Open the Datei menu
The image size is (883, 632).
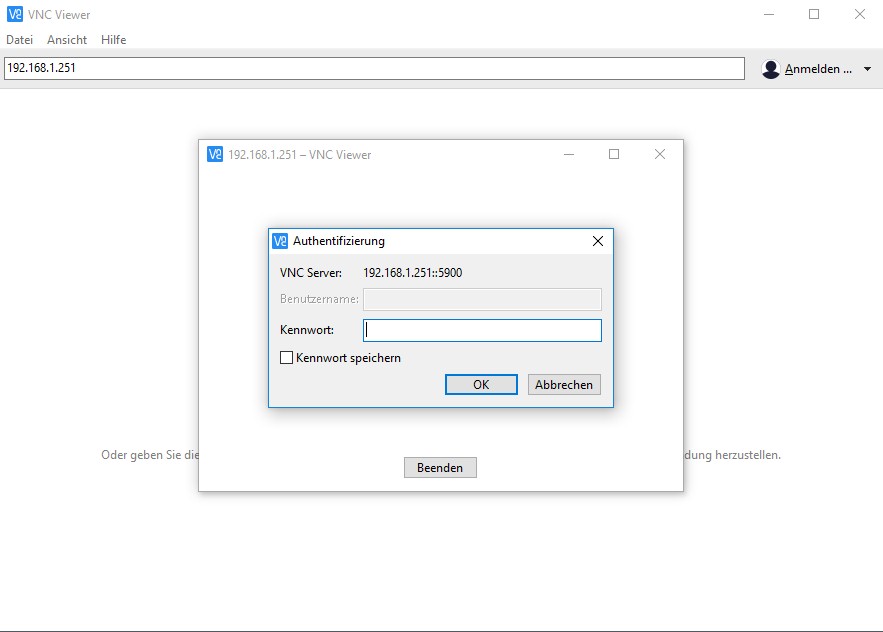(20, 40)
